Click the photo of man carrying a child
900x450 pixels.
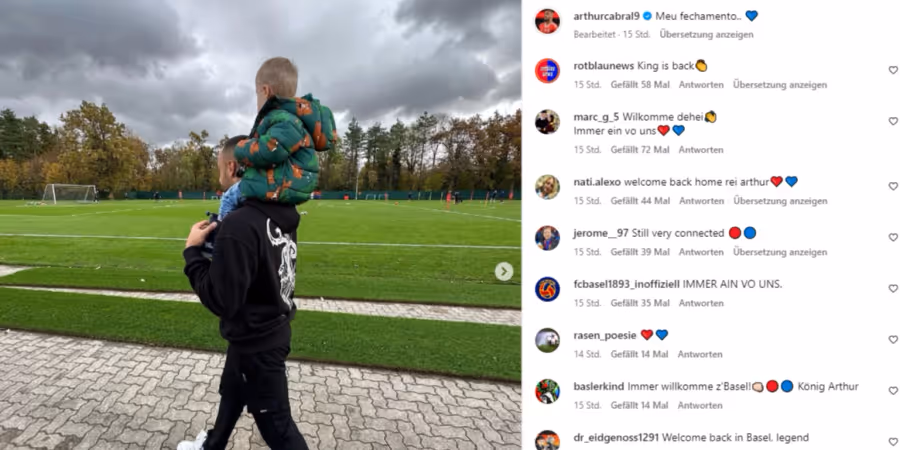click(261, 225)
